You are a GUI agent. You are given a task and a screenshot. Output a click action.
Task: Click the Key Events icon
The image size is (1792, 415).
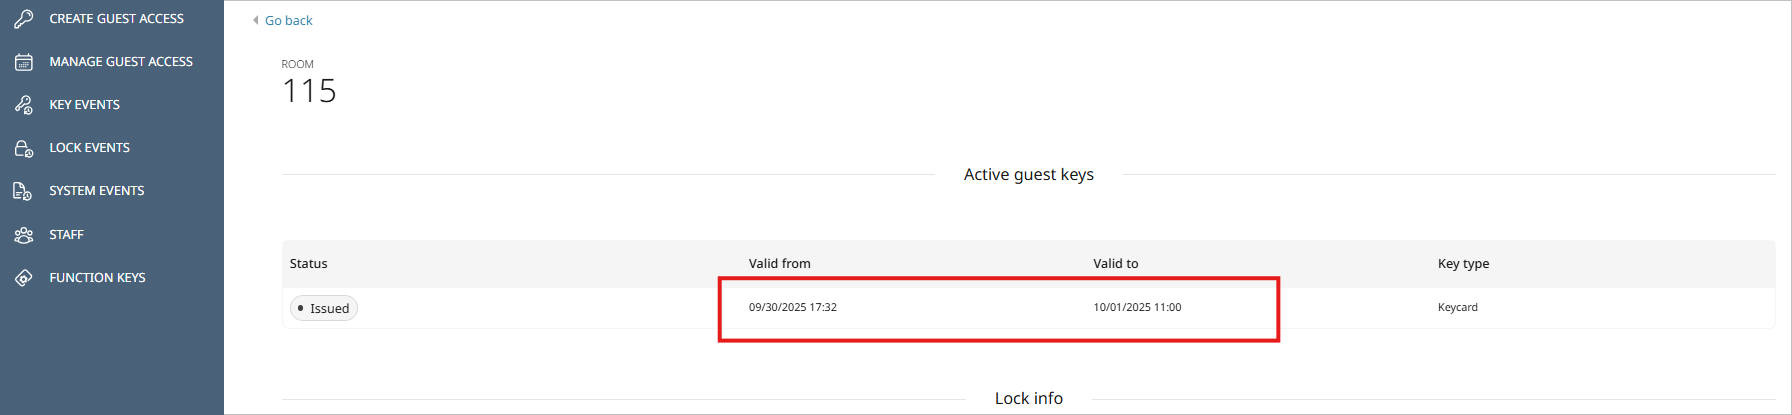(24, 105)
